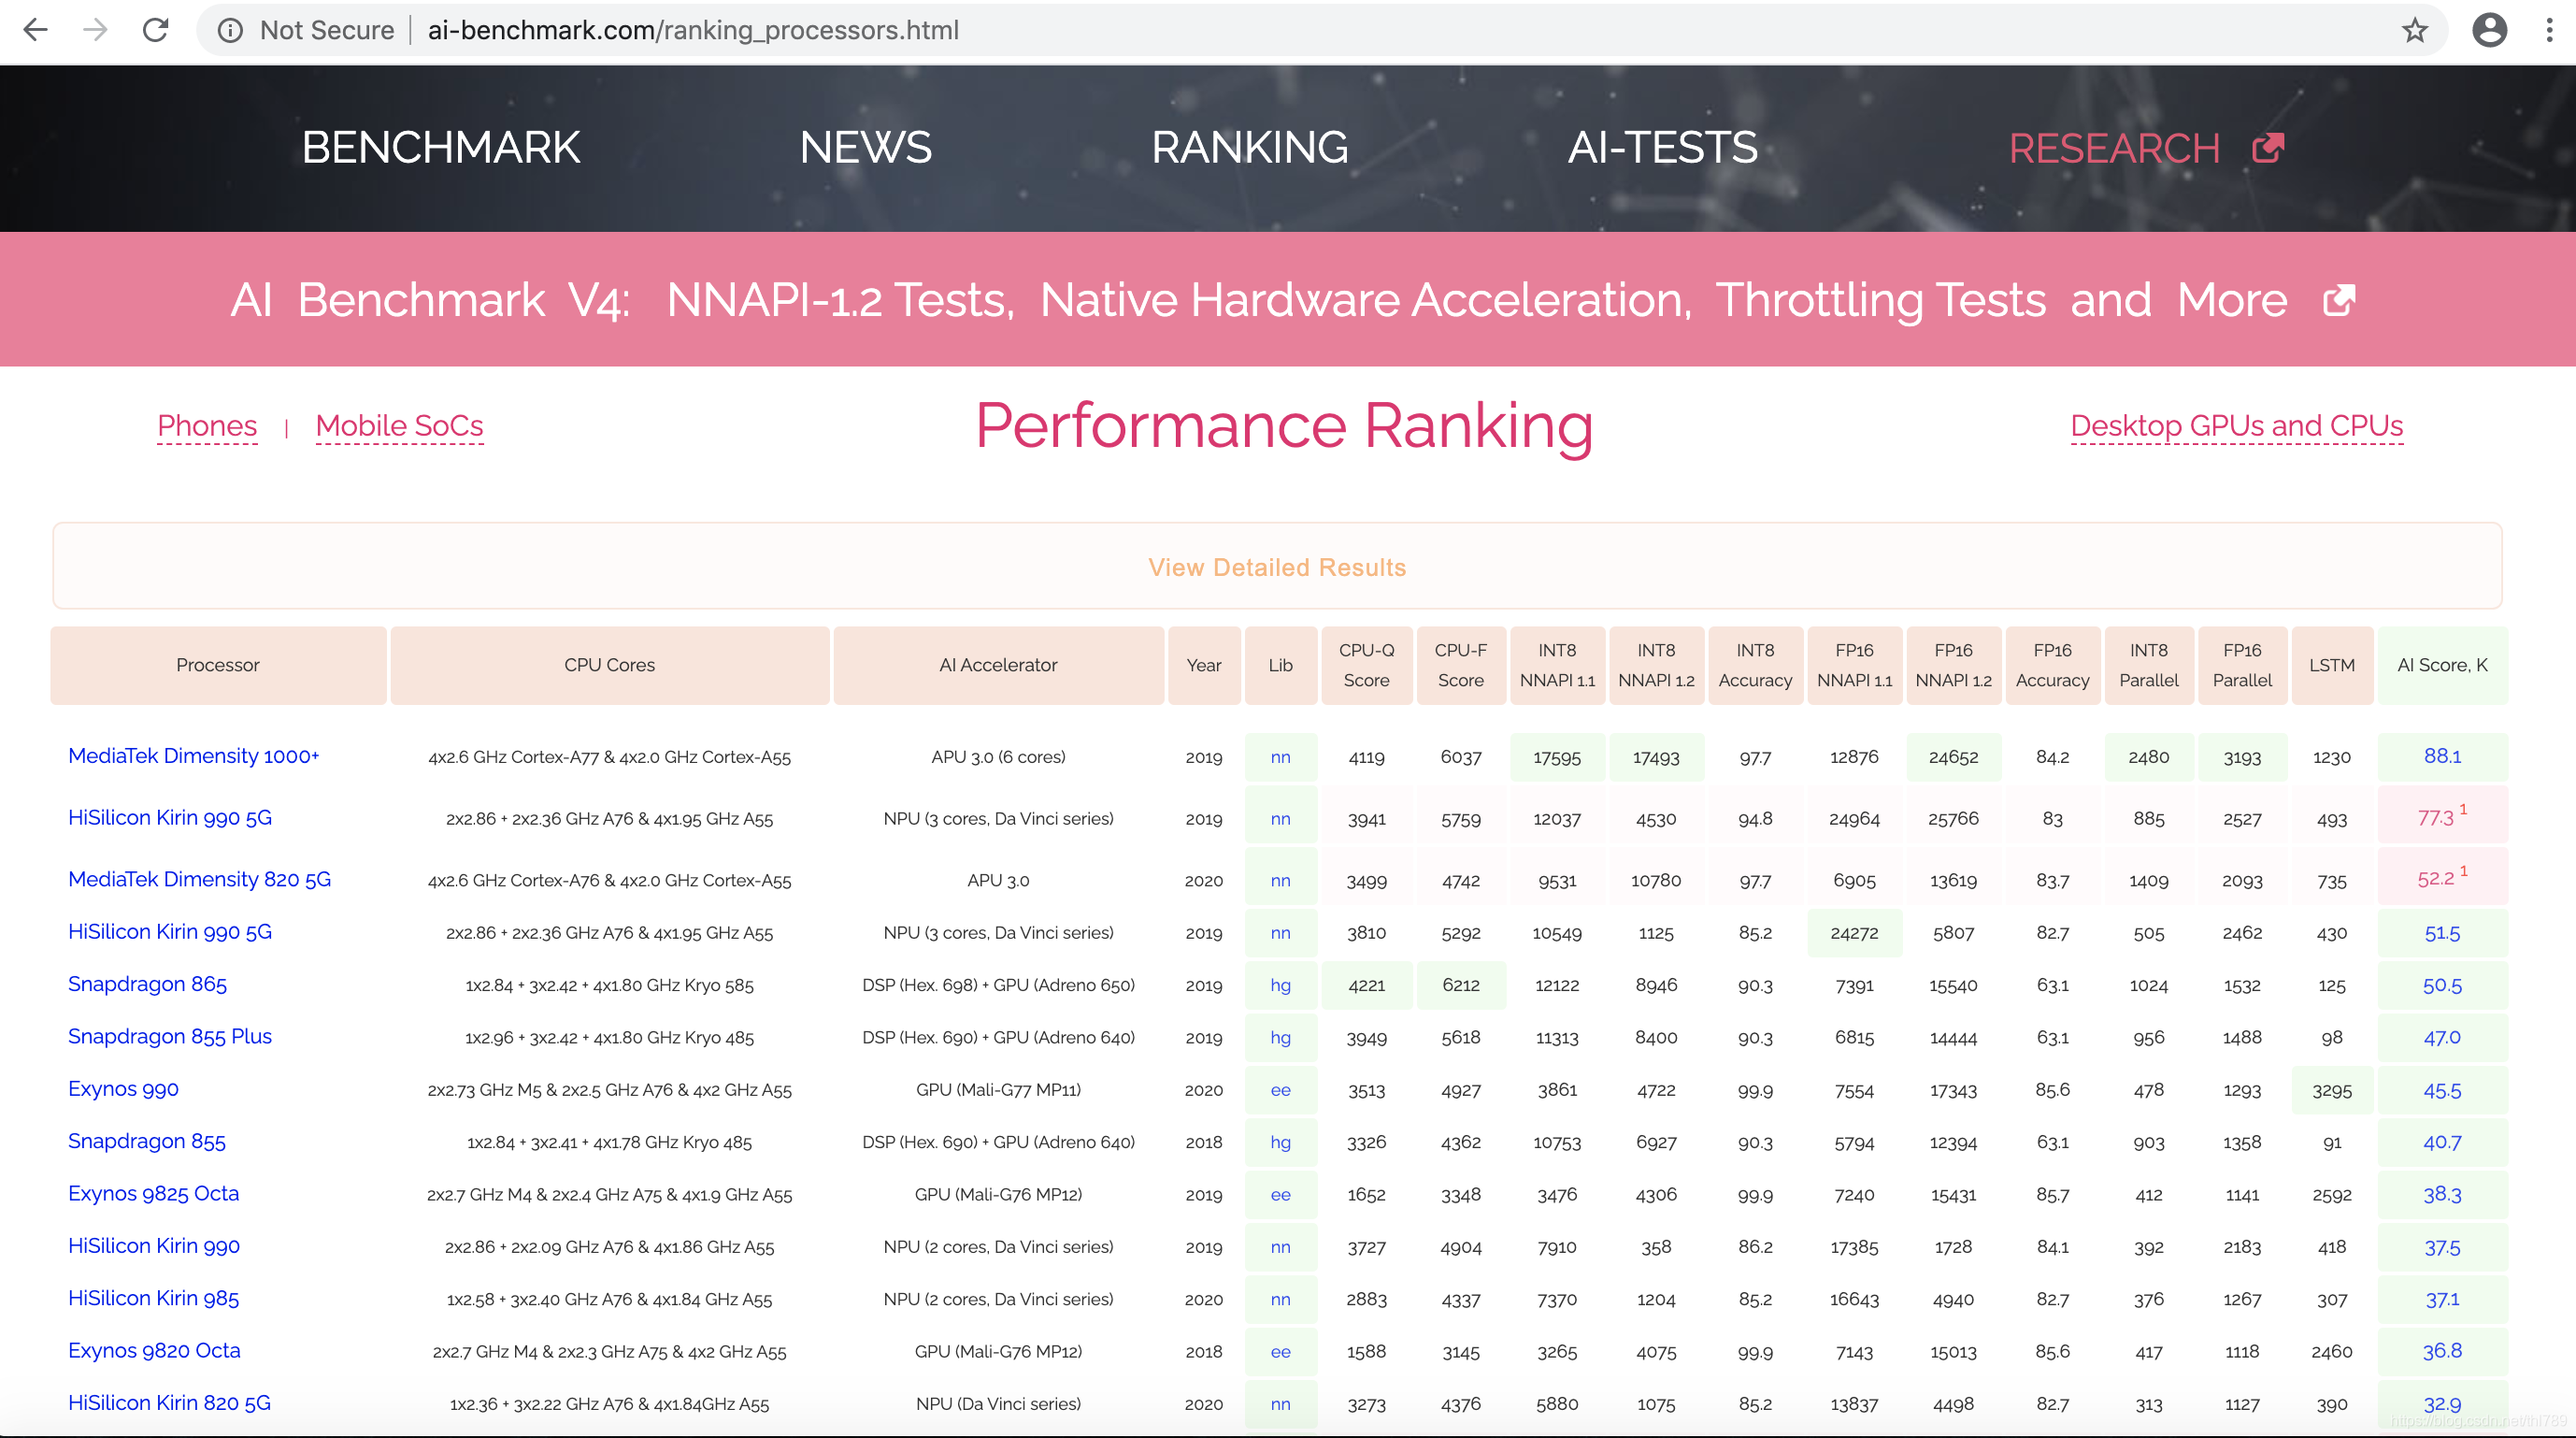Switch to the BENCHMARK section
This screenshot has width=2576, height=1438.
(441, 148)
